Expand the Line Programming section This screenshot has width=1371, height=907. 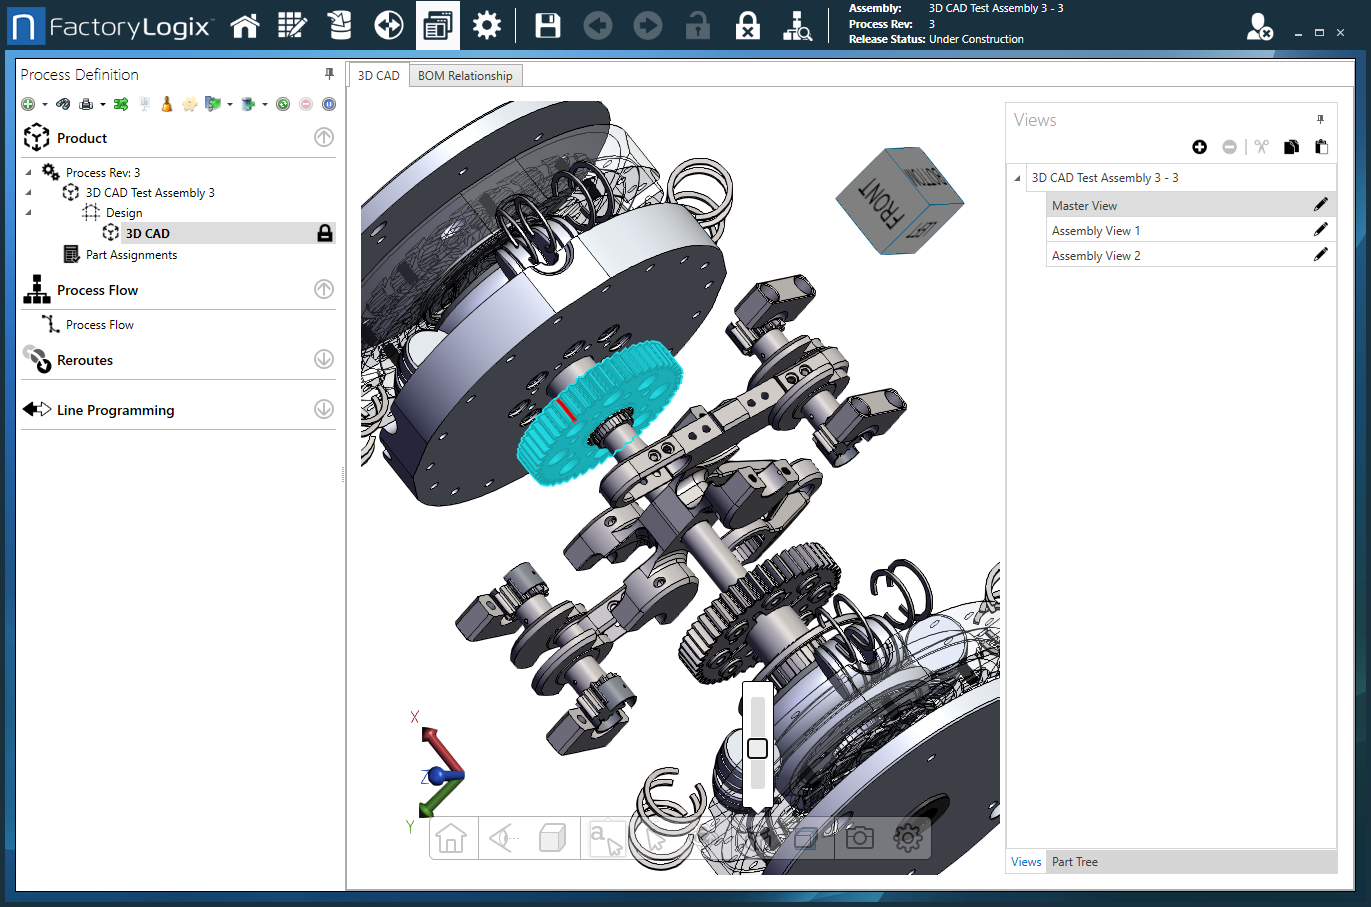tap(324, 409)
